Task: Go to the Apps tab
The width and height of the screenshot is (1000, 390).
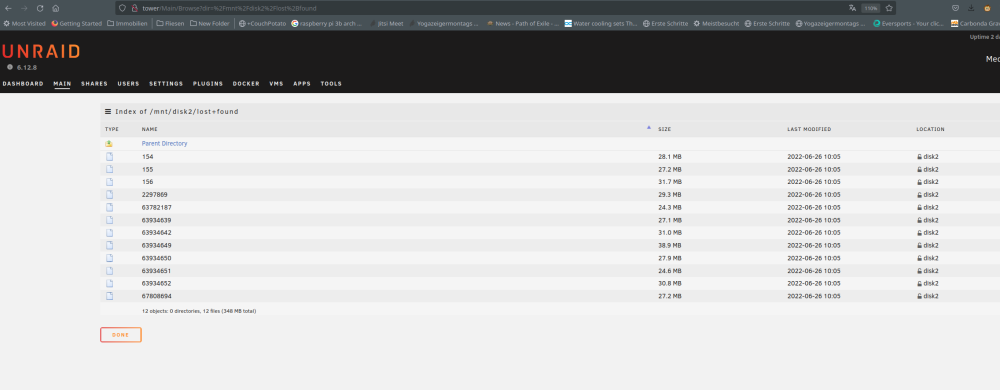Action: click(x=302, y=83)
